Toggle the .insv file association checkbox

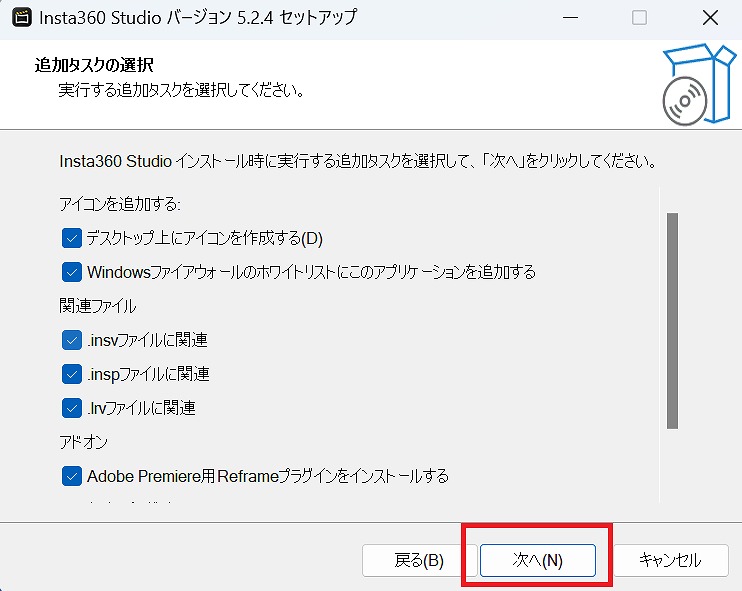point(71,340)
